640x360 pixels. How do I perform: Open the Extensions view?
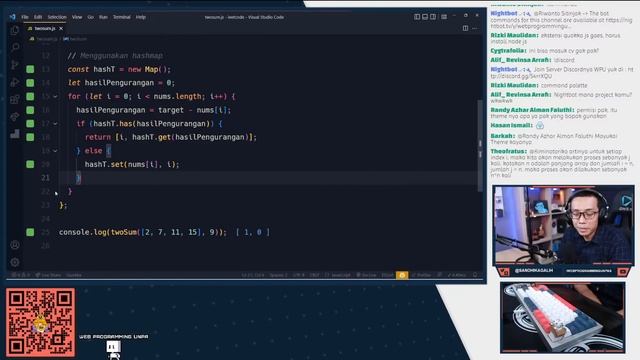[15, 99]
